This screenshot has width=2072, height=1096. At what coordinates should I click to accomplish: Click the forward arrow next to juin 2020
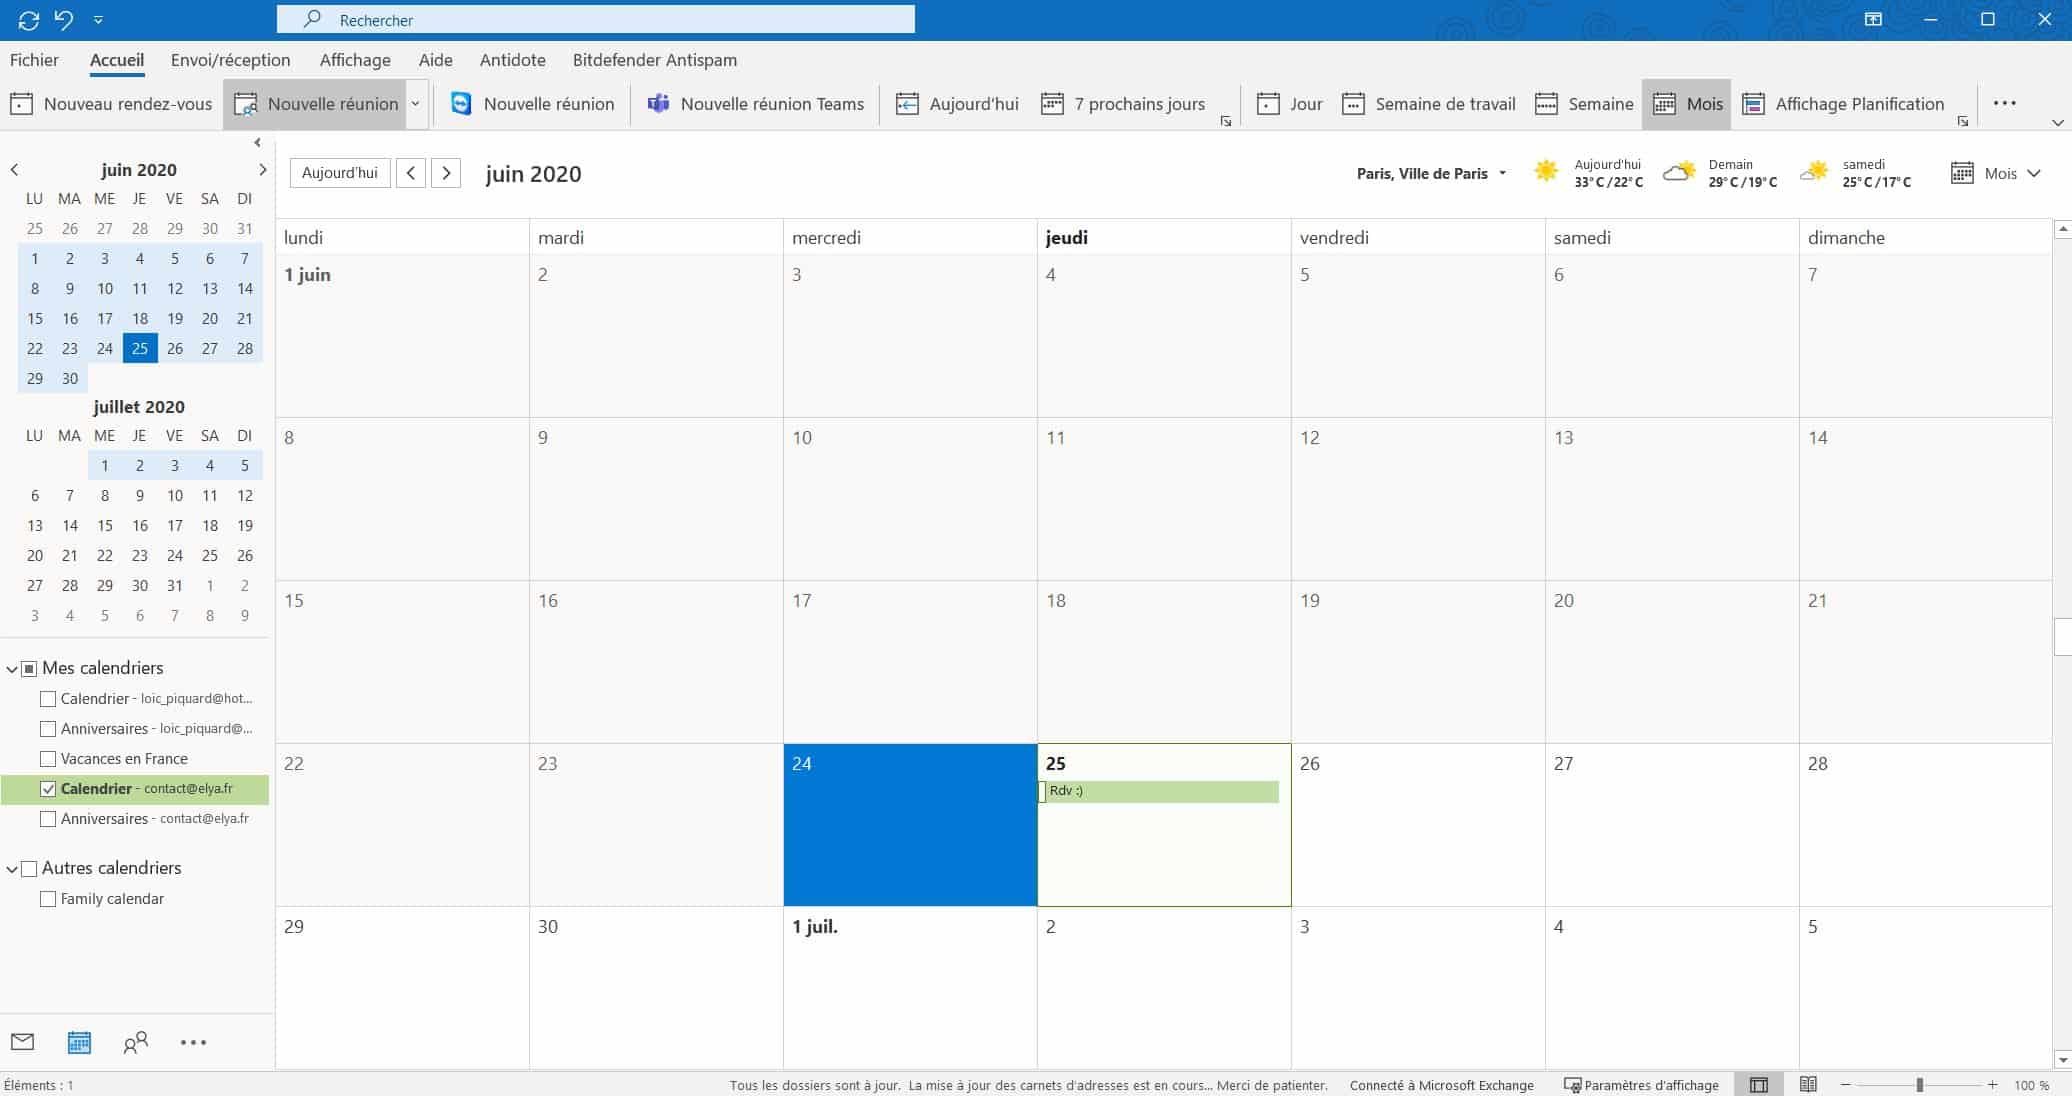pos(446,173)
